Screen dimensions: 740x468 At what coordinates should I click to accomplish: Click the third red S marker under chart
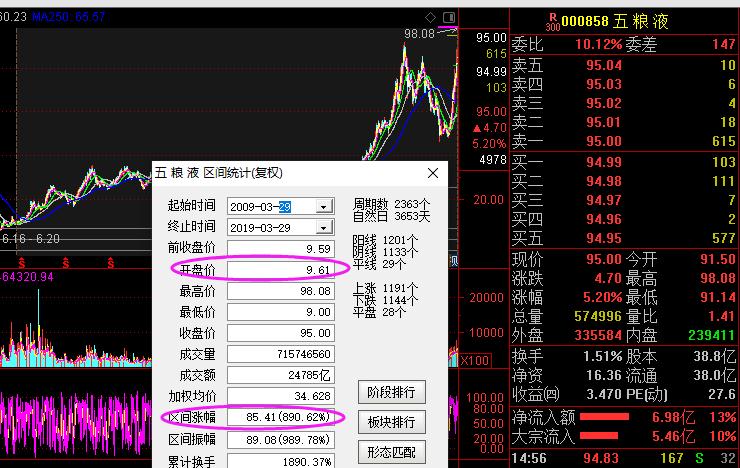[110, 263]
